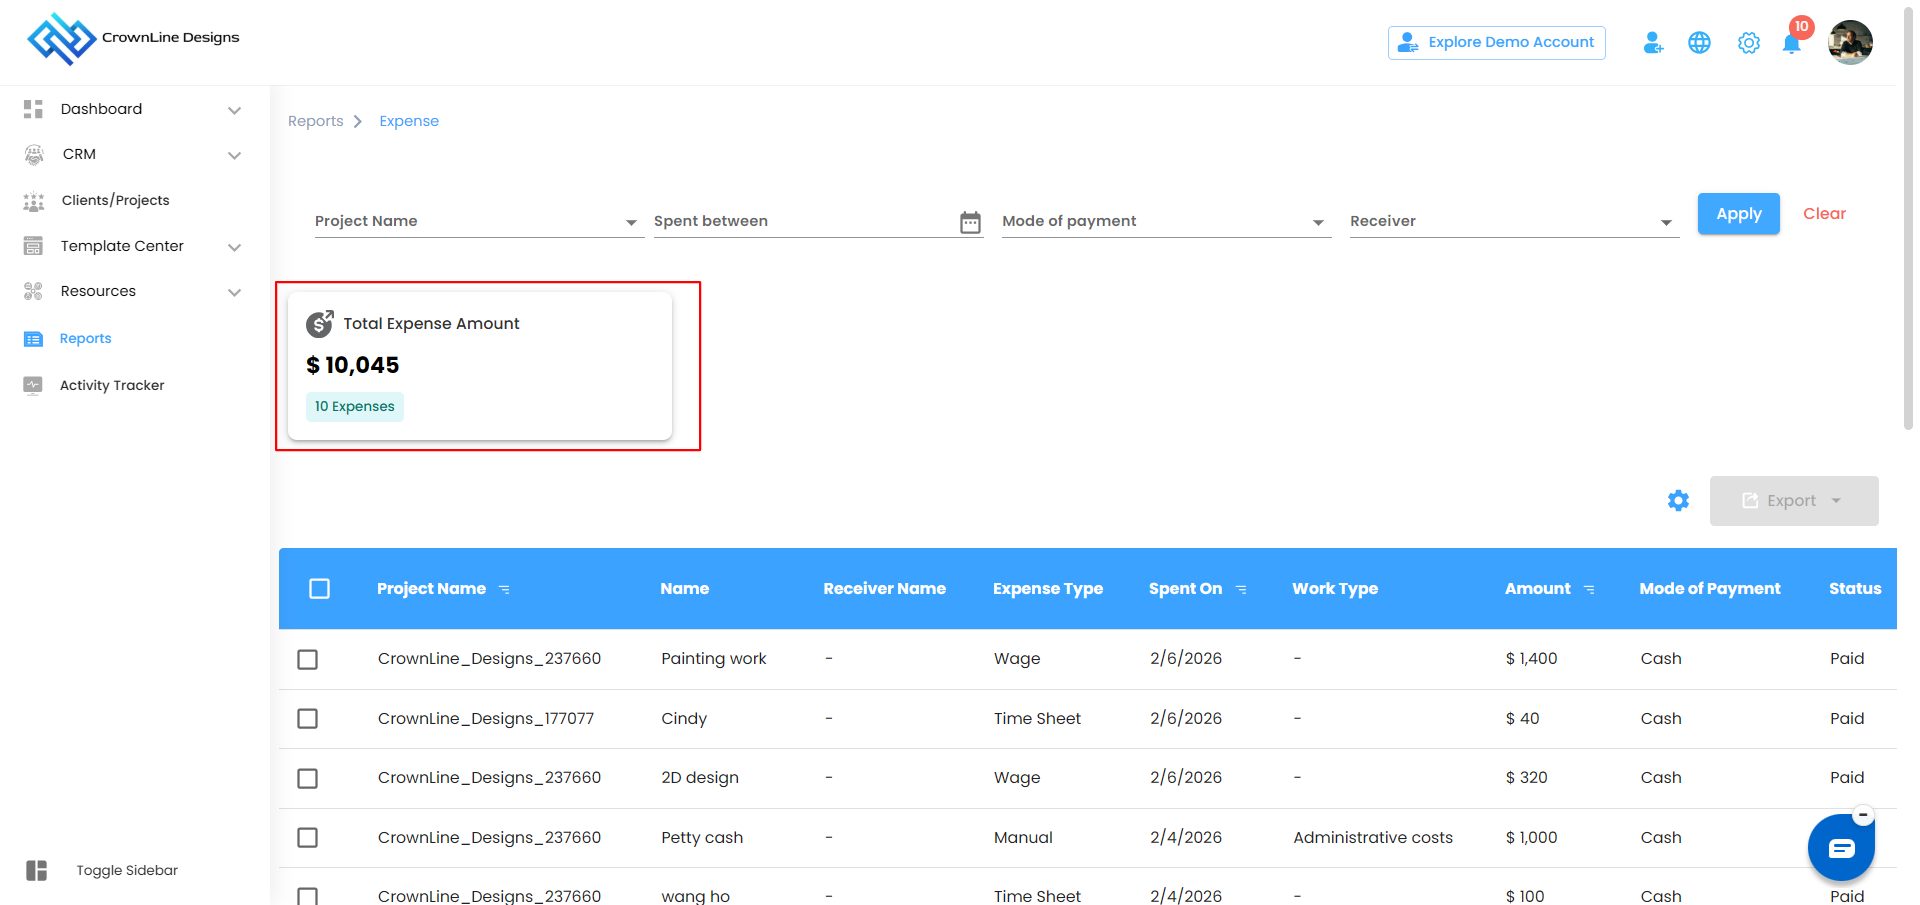The height and width of the screenshot is (905, 1920).
Task: Click the Reports sidebar icon
Action: tap(33, 339)
